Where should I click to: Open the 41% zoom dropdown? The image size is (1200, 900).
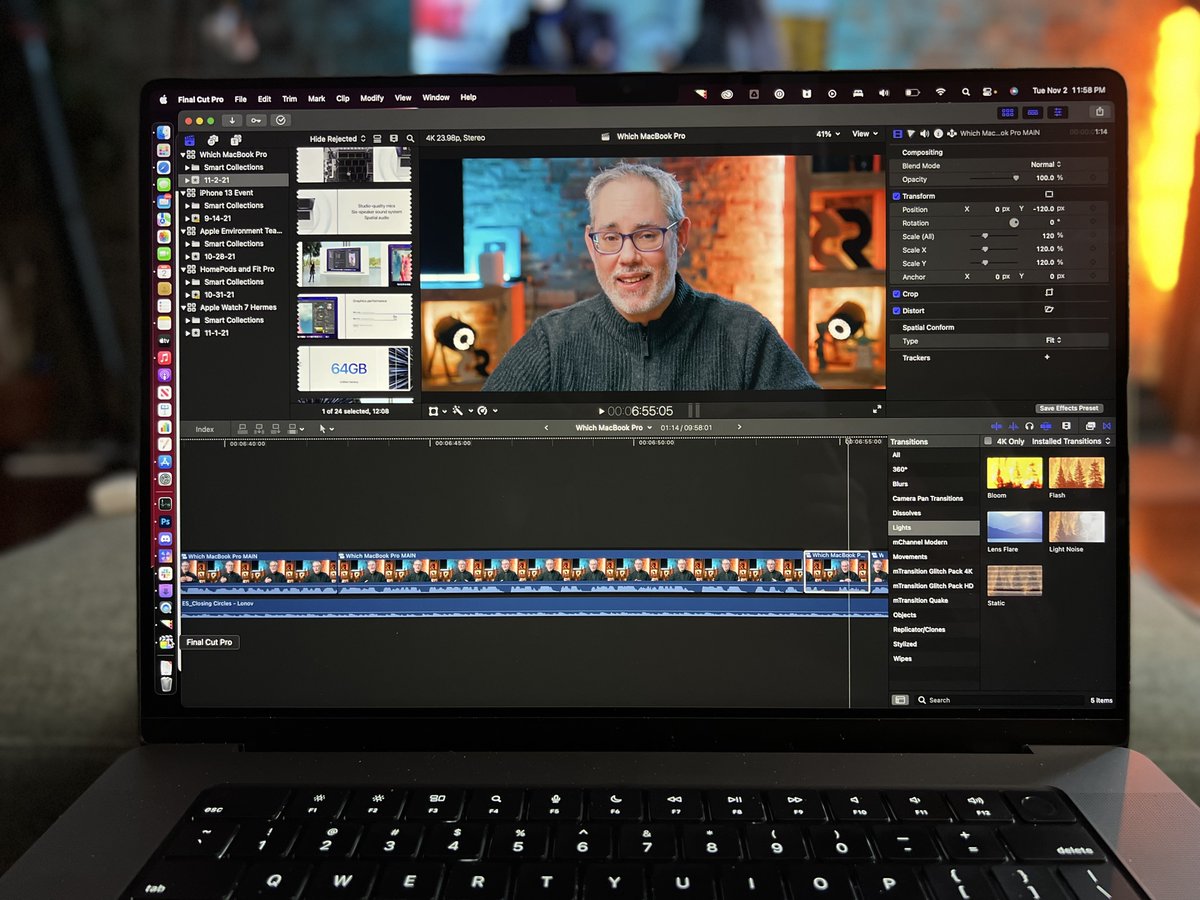pyautogui.click(x=828, y=134)
